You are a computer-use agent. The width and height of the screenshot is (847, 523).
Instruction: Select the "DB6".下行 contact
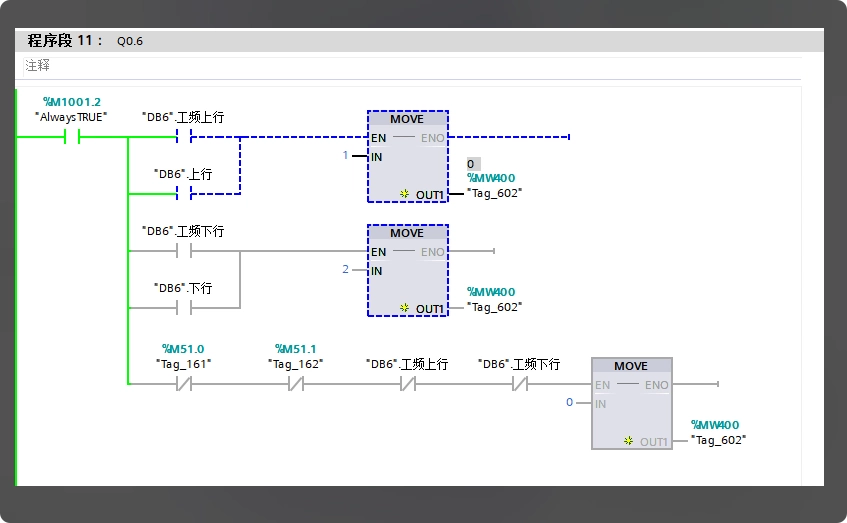pos(184,308)
